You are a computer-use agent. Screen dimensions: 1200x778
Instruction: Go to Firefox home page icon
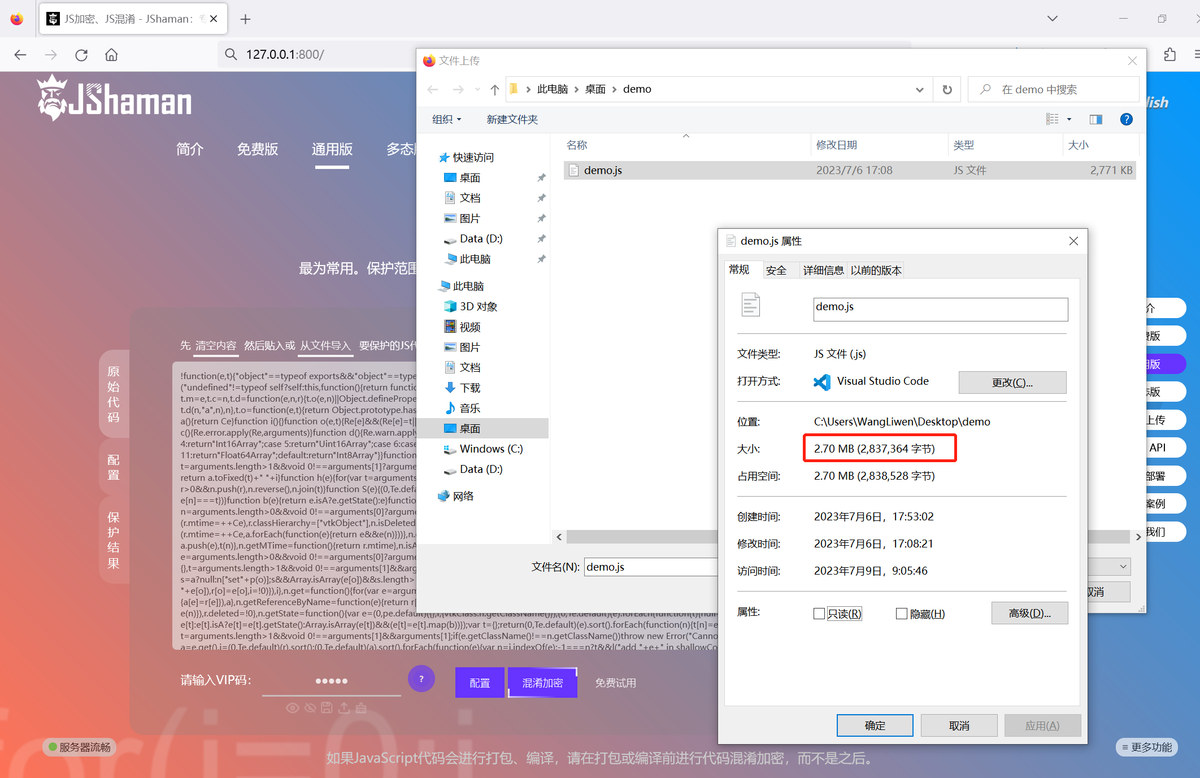tap(111, 54)
